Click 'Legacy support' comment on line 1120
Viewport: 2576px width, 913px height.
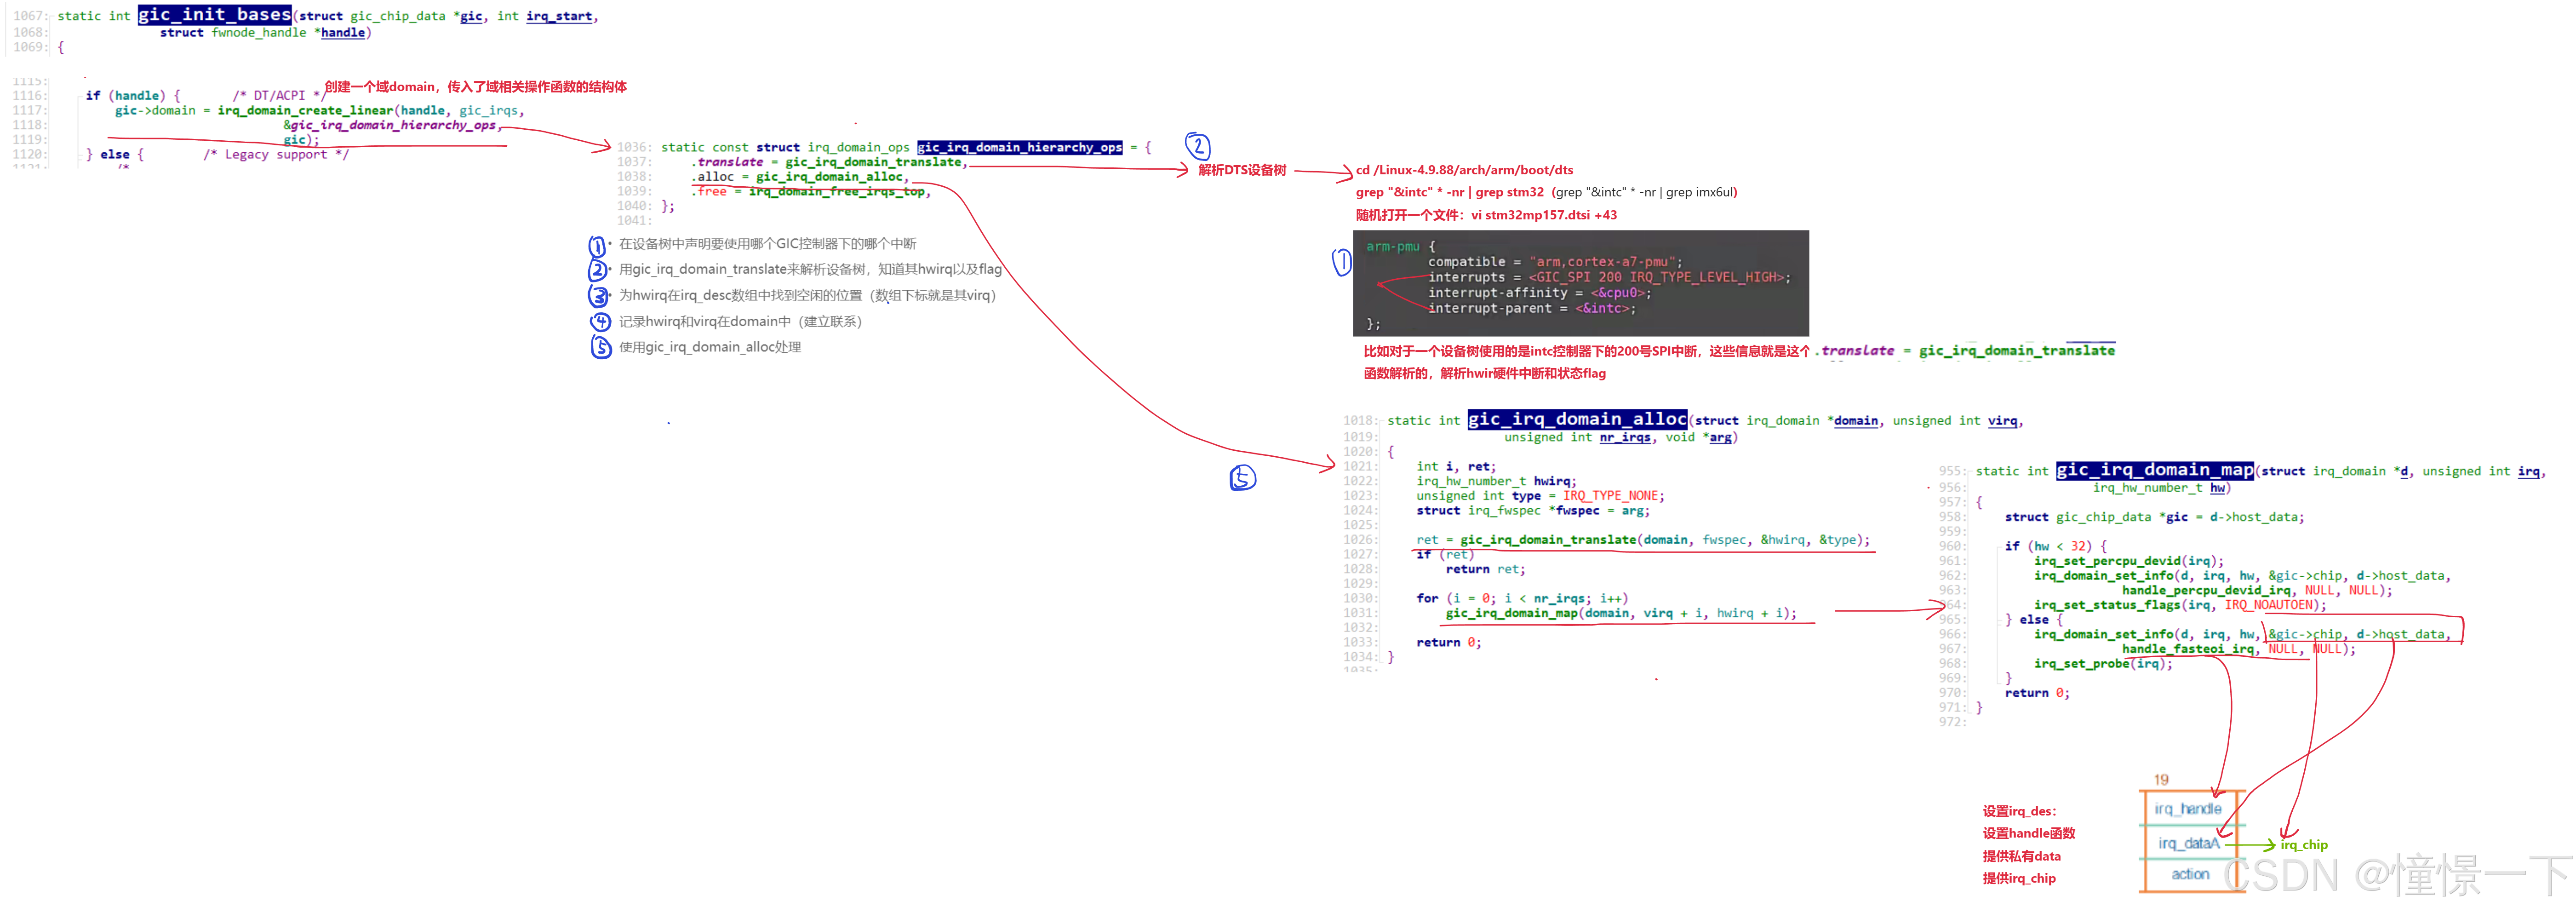pyautogui.click(x=276, y=155)
